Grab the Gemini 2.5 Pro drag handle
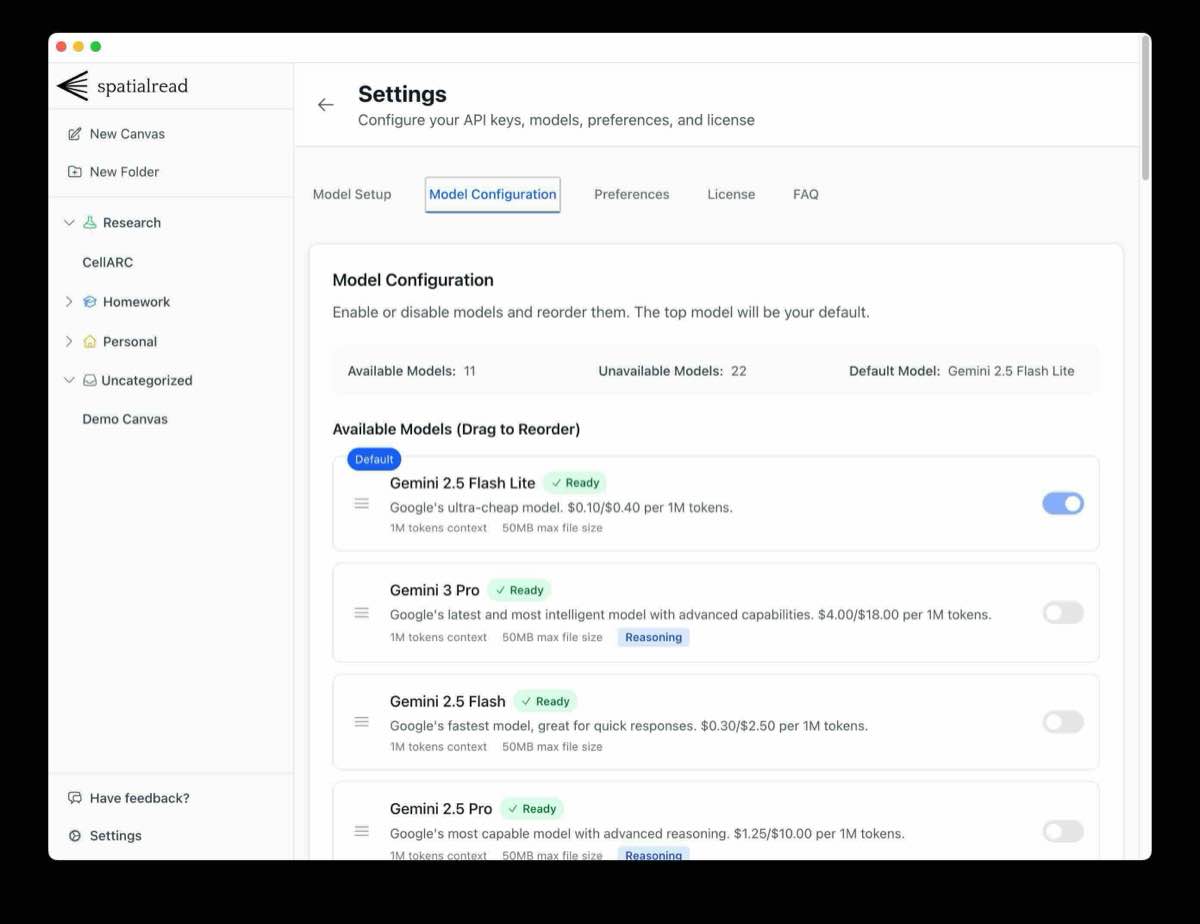The width and height of the screenshot is (1200, 924). tap(362, 831)
